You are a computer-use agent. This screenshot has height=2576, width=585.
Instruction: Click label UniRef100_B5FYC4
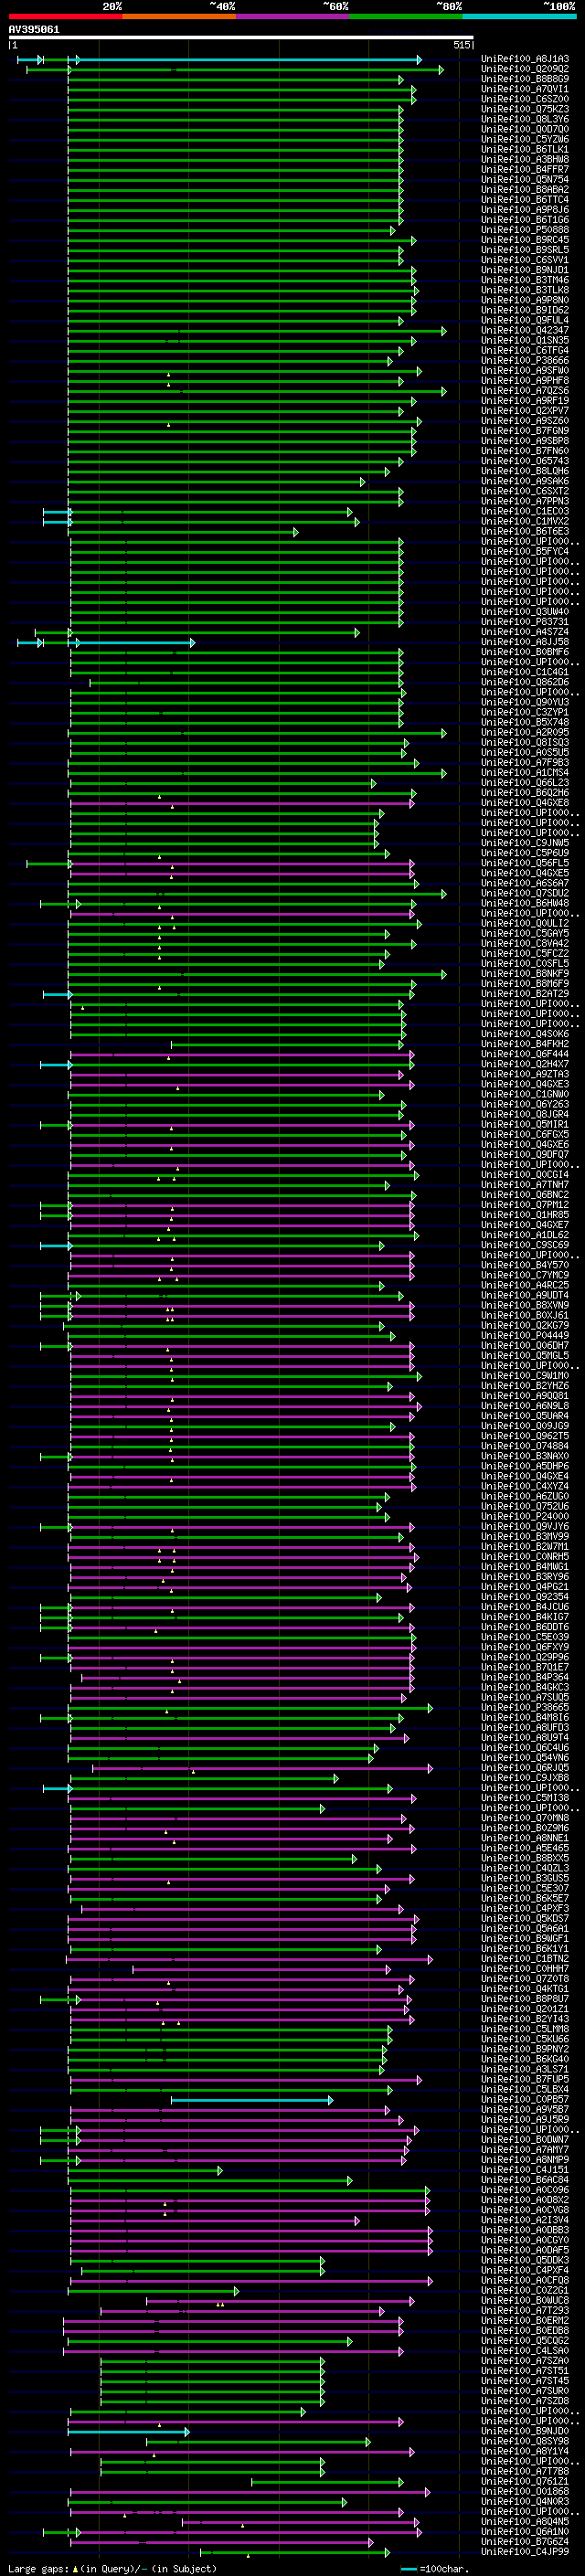point(525,552)
